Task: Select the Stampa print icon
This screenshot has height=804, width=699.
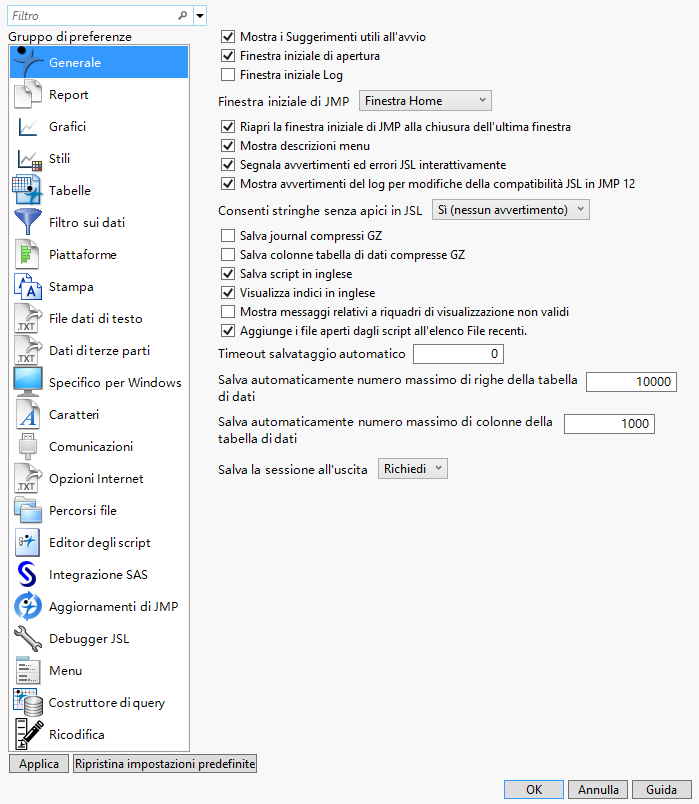Action: [x=28, y=287]
